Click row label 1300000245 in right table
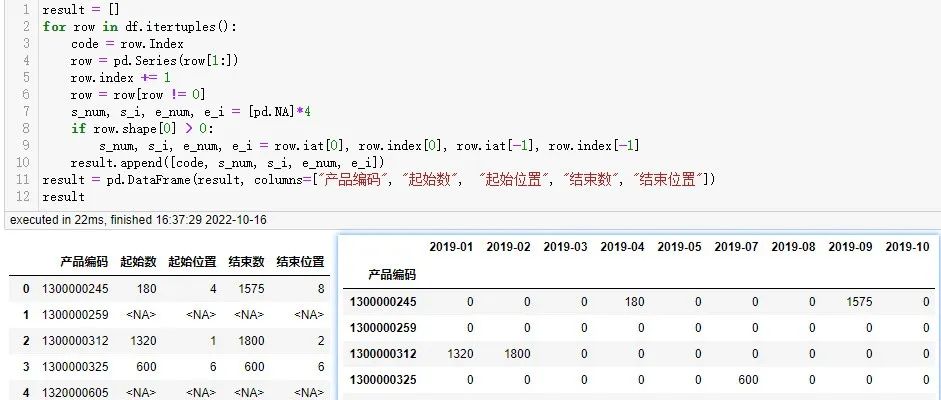The width and height of the screenshot is (941, 400). point(383,302)
